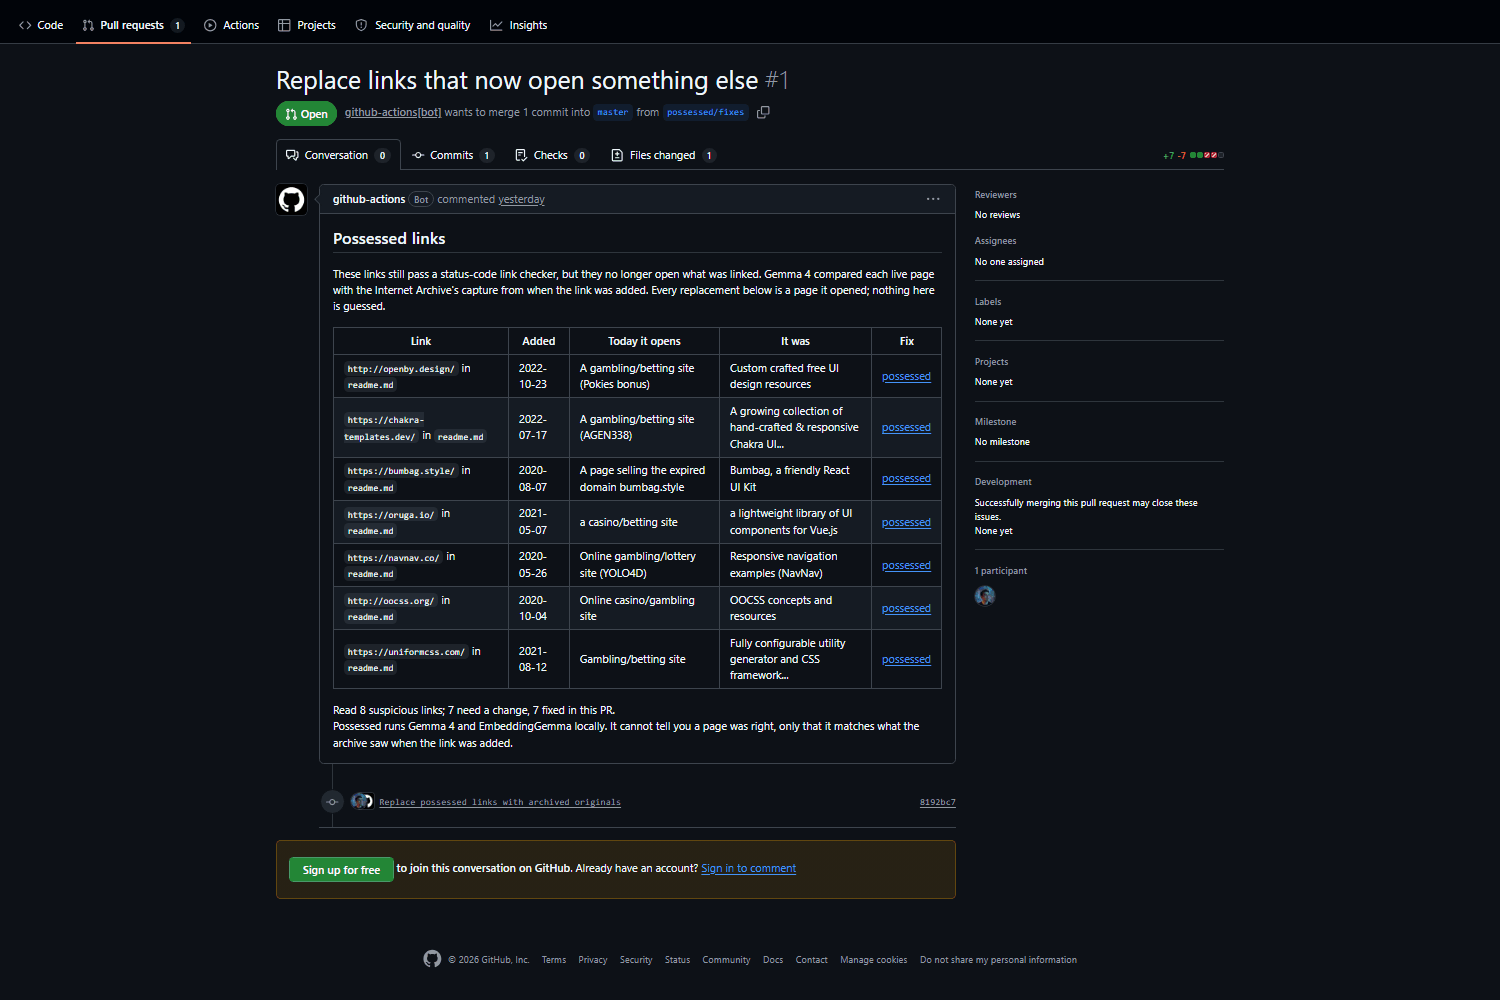Open the Files changed tab
Viewport: 1500px width, 1000px height.
(663, 155)
